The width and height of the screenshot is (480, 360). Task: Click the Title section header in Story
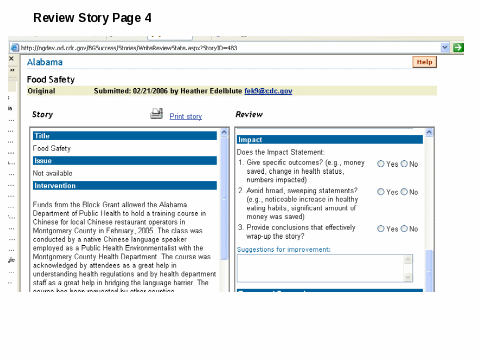click(125, 136)
